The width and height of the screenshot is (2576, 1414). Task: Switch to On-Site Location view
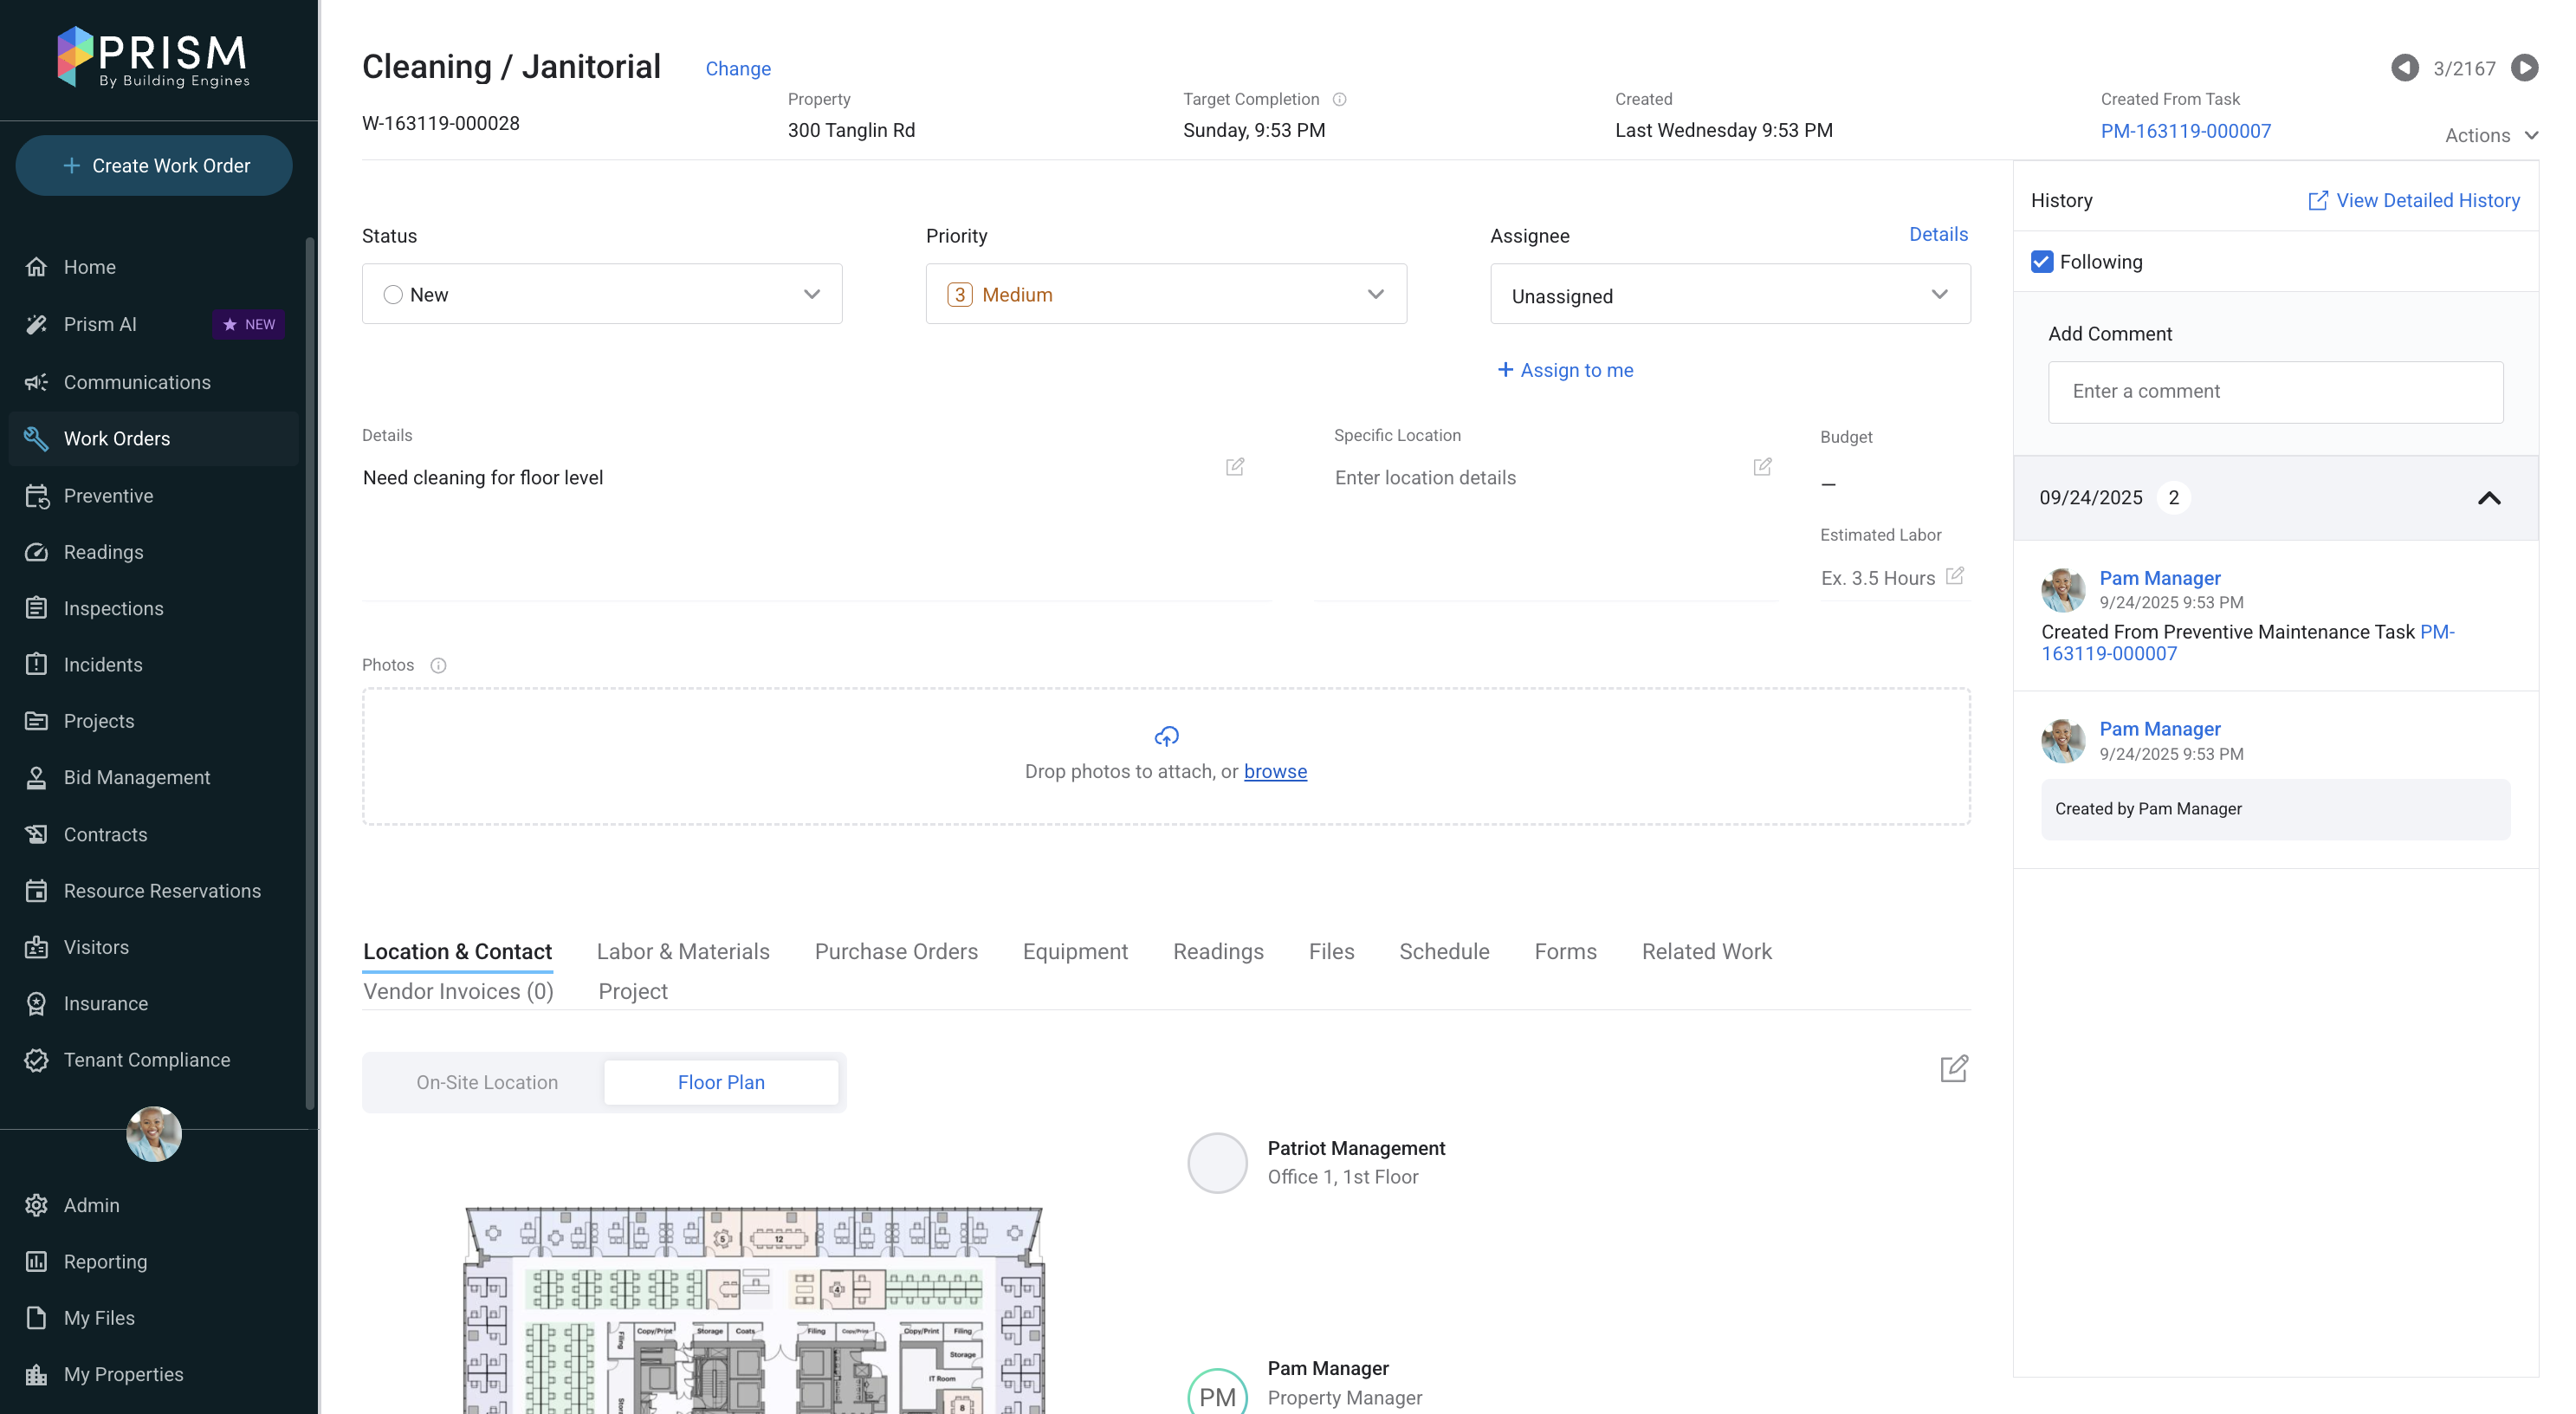pos(487,1082)
